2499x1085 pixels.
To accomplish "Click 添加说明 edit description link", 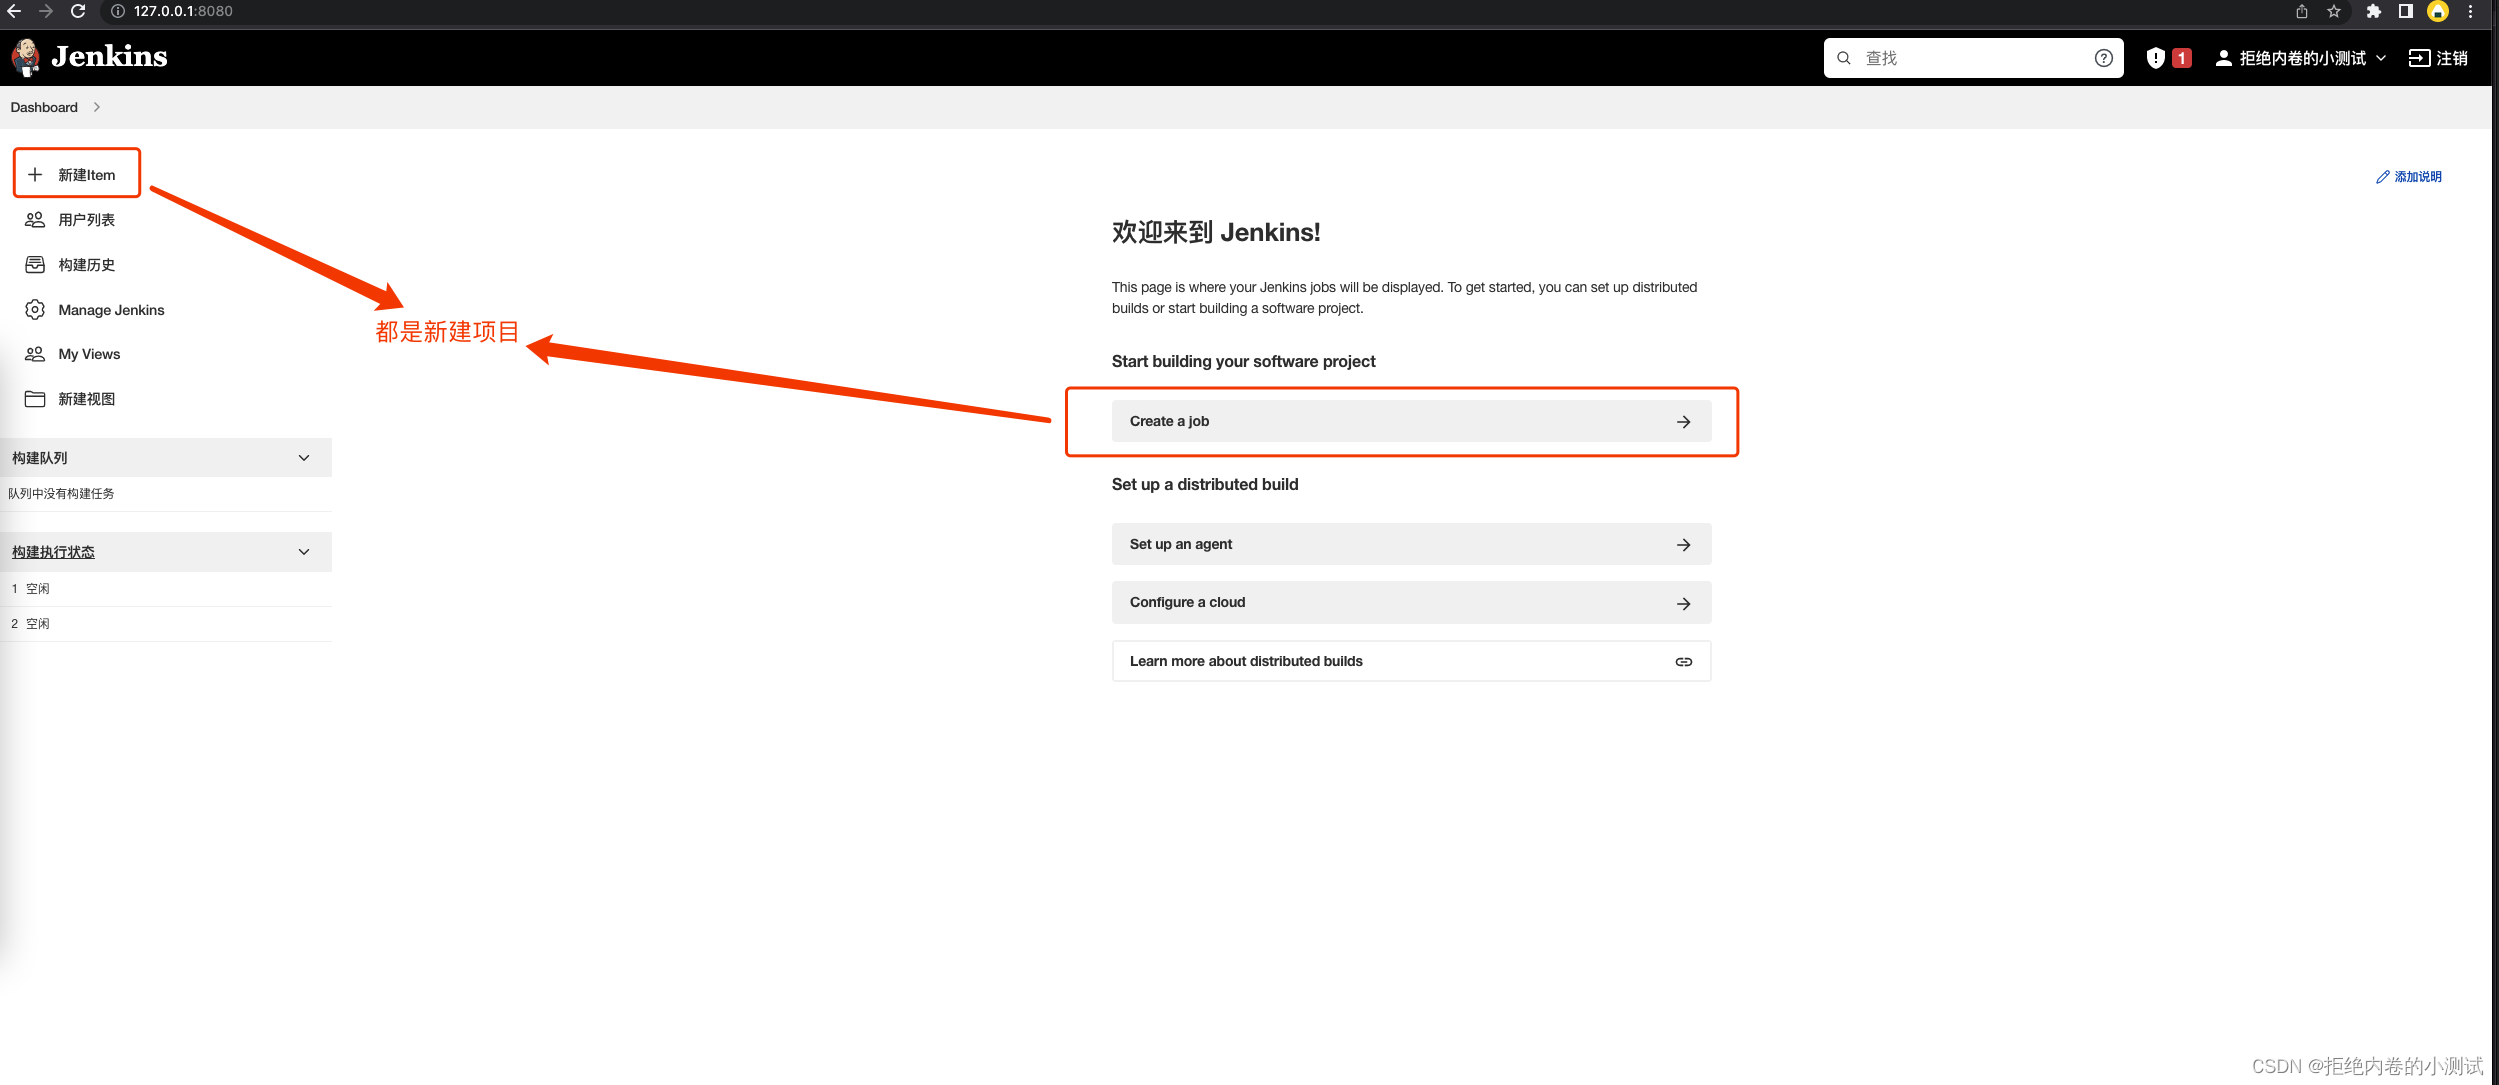I will 2409,176.
